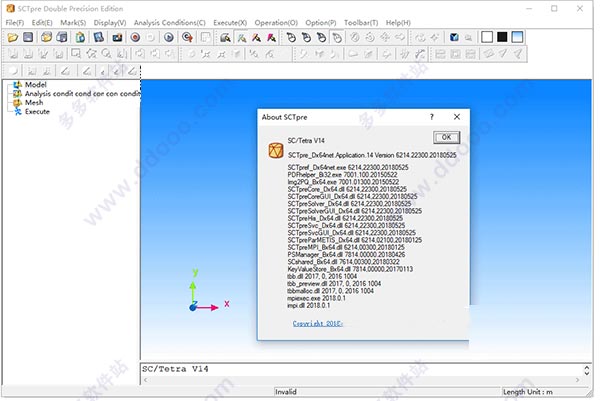Click the message log text SC/Tetra V14
Viewport: 600px width, 401px height.
point(175,369)
